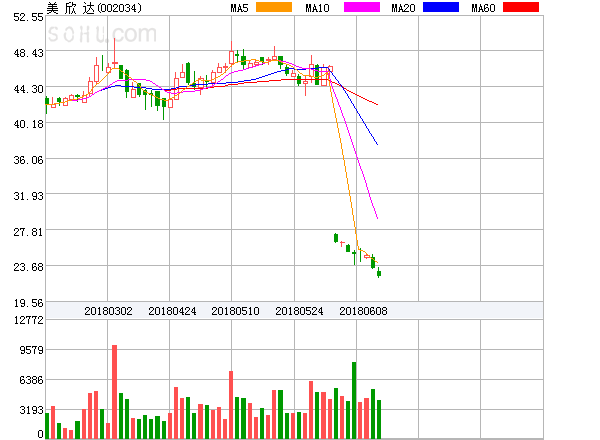Click the 20180608 date label
This screenshot has height=440, width=600.
[x=363, y=311]
